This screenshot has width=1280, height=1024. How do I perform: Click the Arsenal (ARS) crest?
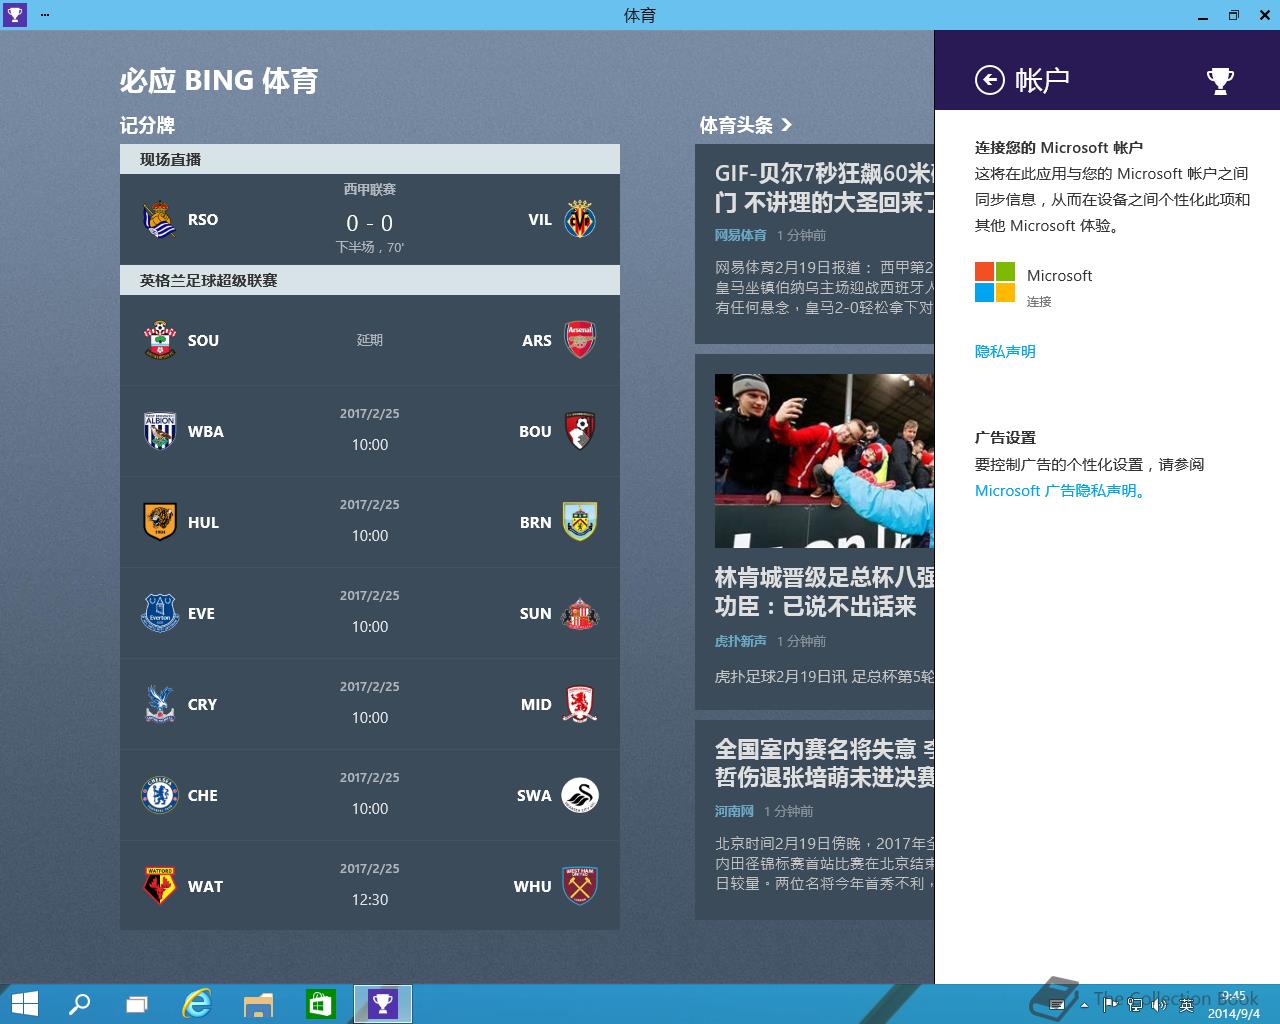tap(580, 340)
